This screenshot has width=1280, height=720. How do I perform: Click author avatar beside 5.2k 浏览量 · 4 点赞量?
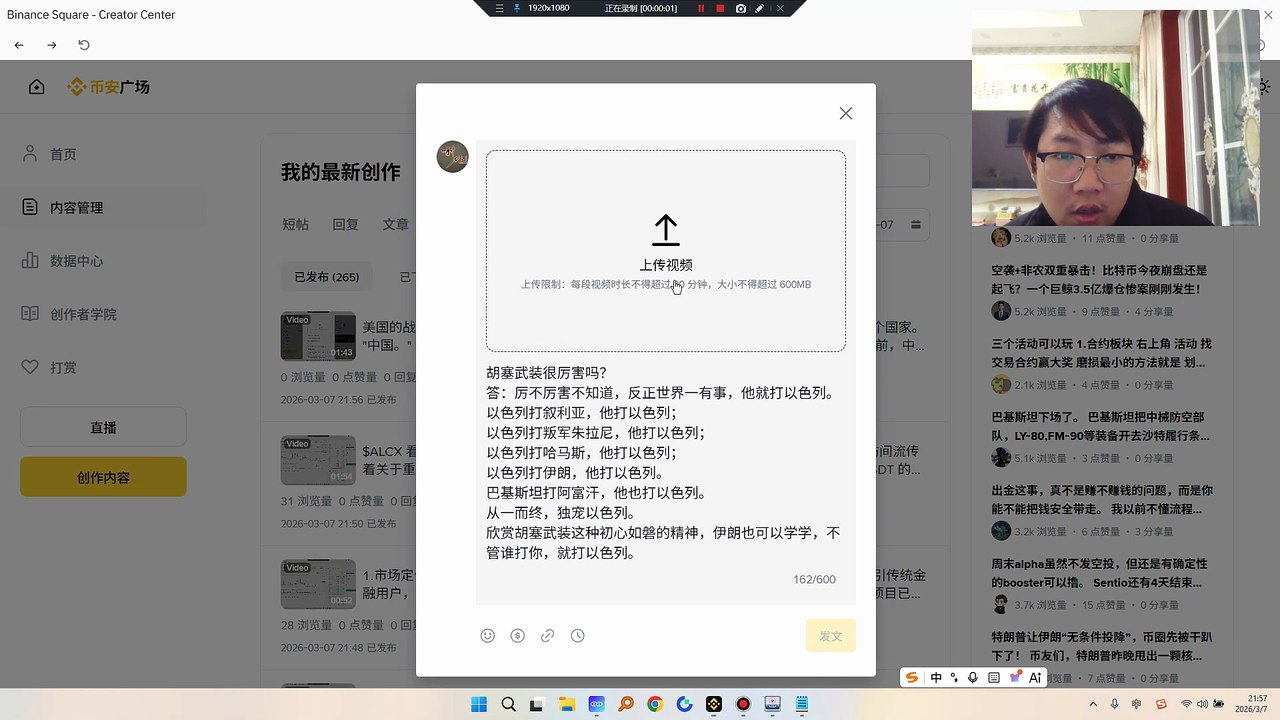pyautogui.click(x=1001, y=311)
